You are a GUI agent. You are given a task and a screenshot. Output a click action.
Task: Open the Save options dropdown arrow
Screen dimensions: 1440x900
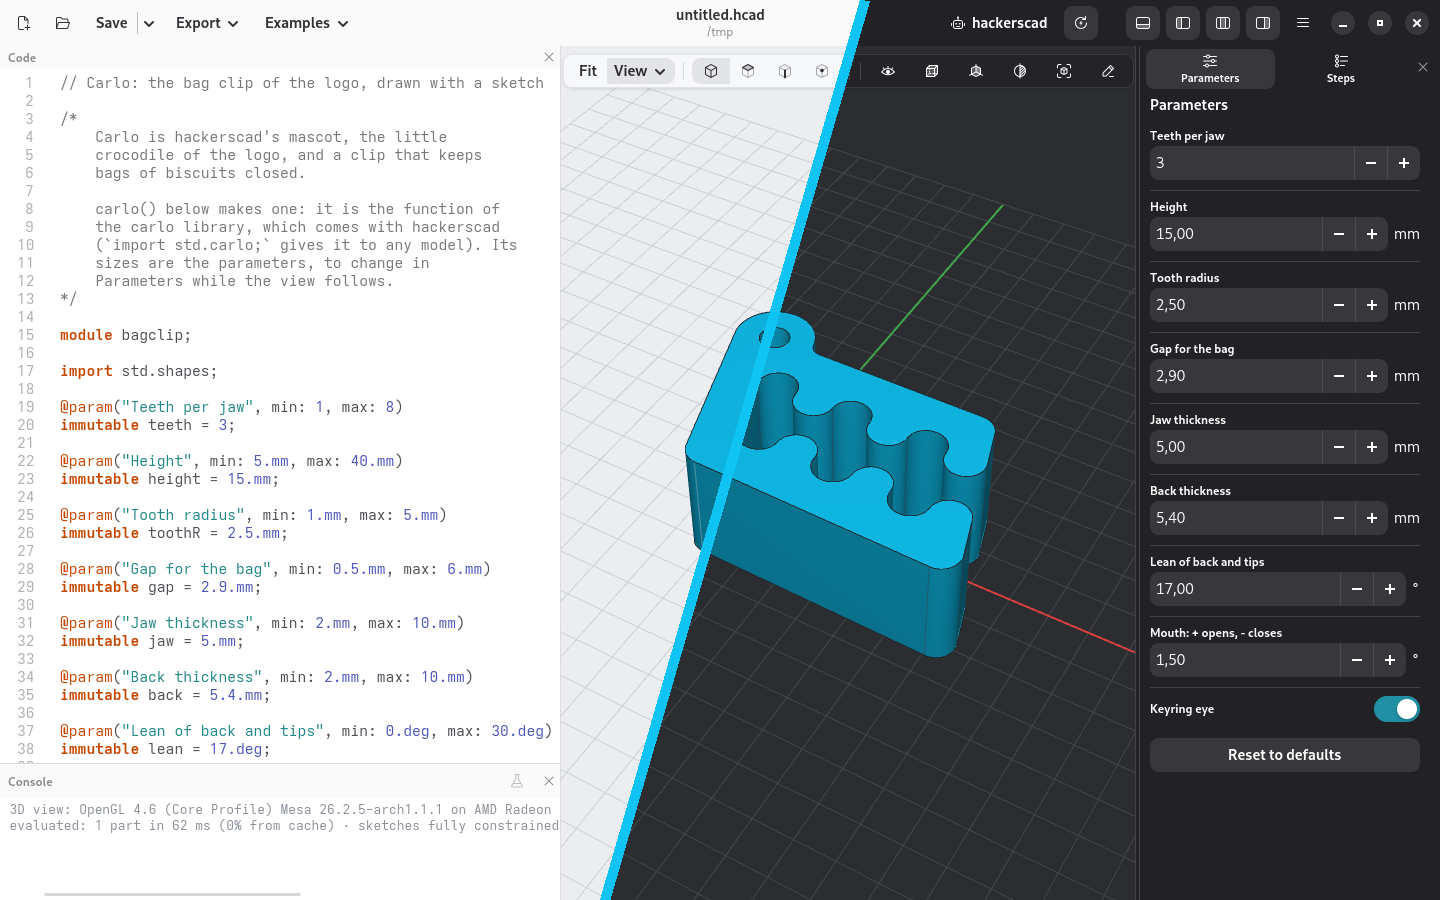click(x=148, y=23)
